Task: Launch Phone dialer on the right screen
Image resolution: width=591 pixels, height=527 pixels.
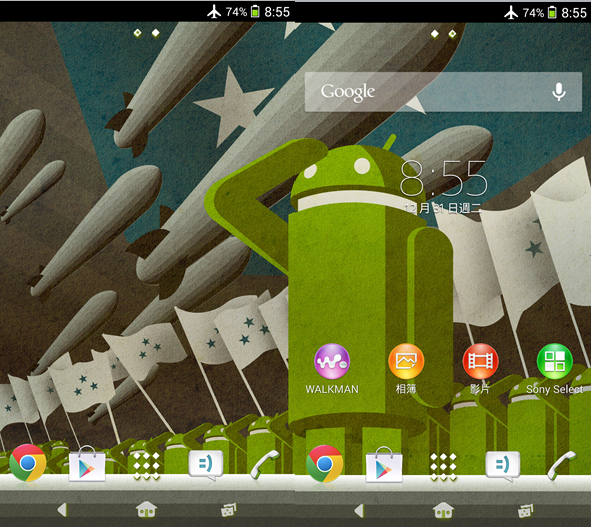Action: (x=562, y=465)
